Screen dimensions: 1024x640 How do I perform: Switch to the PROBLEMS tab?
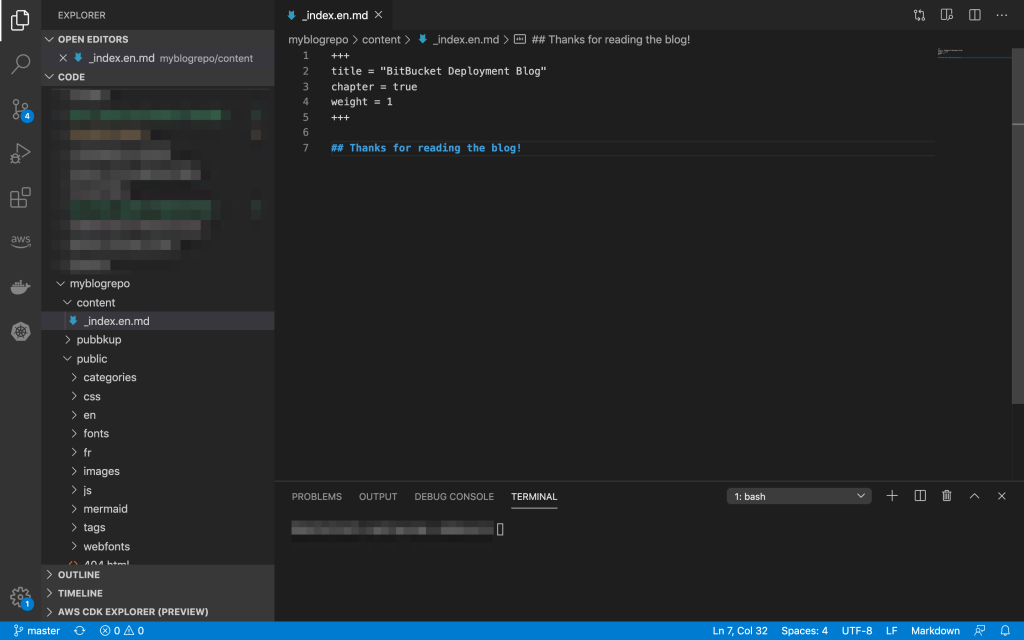316,496
